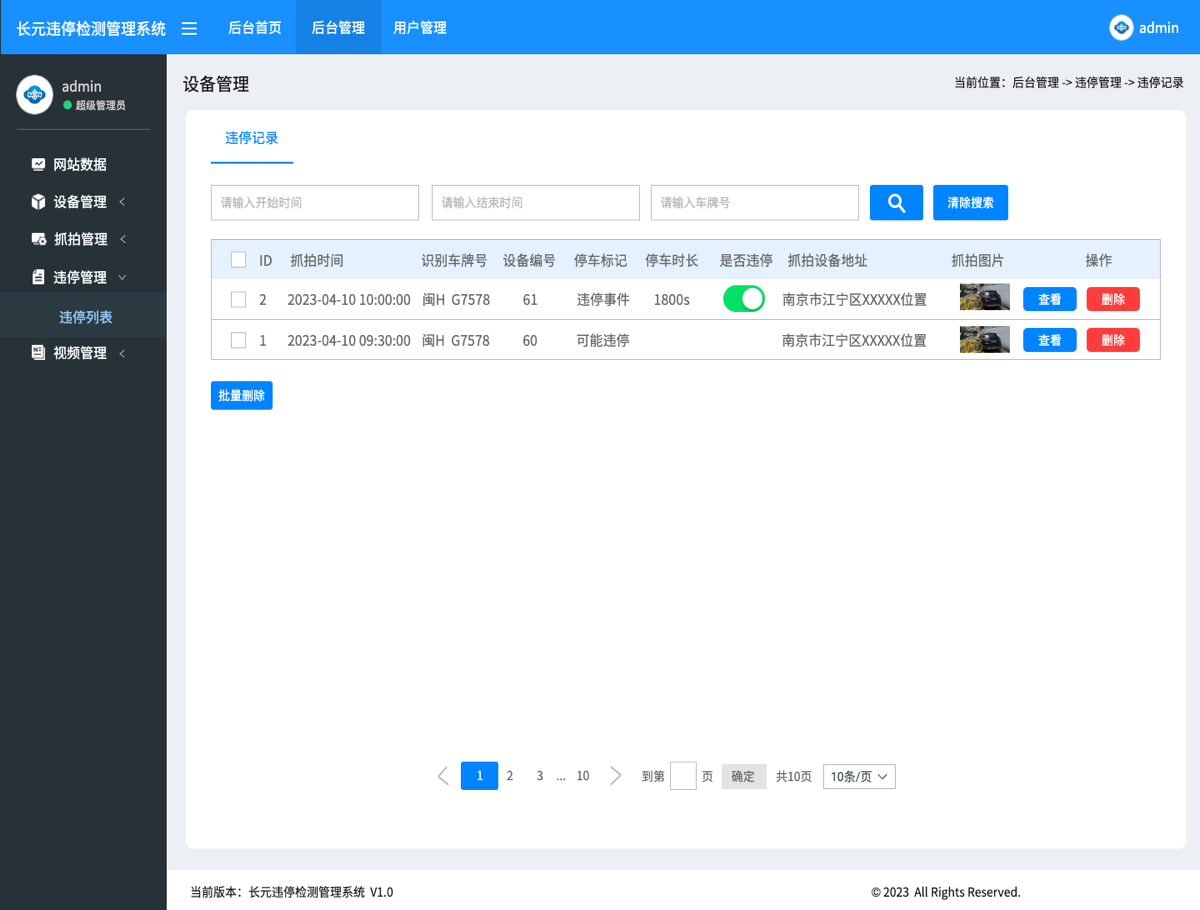Open the 后台首页 top navigation item
The width and height of the screenshot is (1200, 910).
click(255, 28)
